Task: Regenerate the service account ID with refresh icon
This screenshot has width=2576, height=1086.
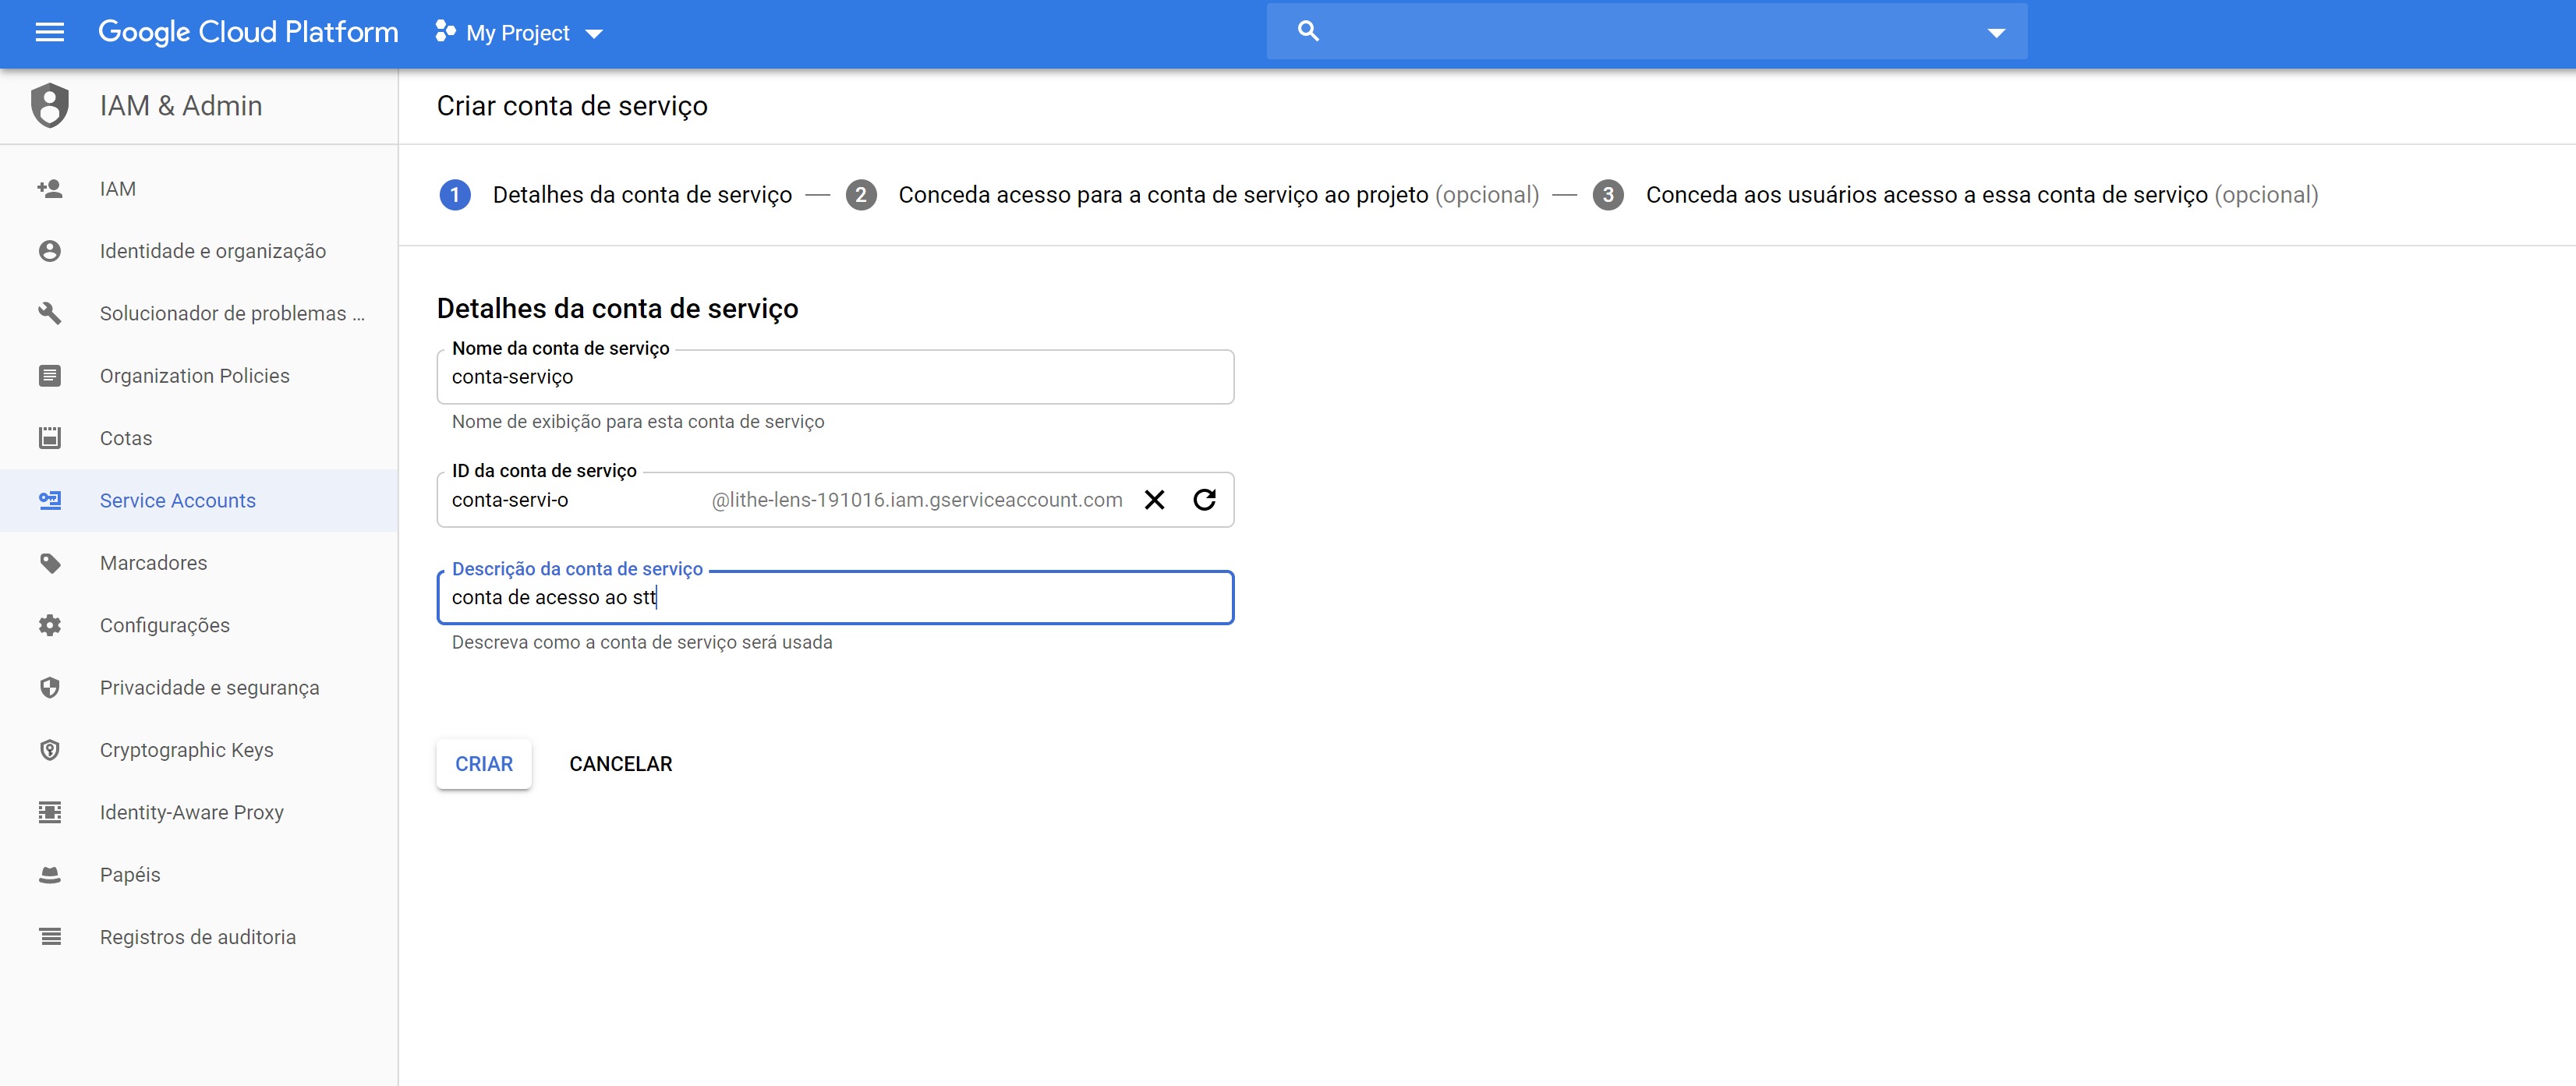Action: [1204, 500]
